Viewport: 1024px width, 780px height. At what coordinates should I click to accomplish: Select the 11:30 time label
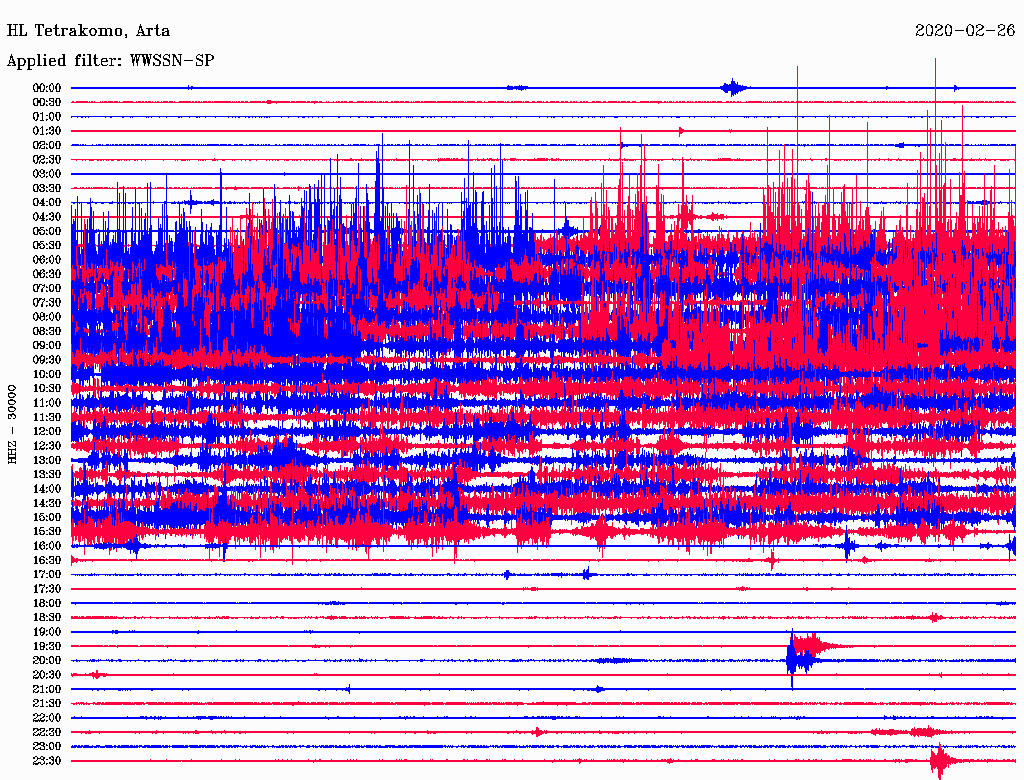[47, 417]
